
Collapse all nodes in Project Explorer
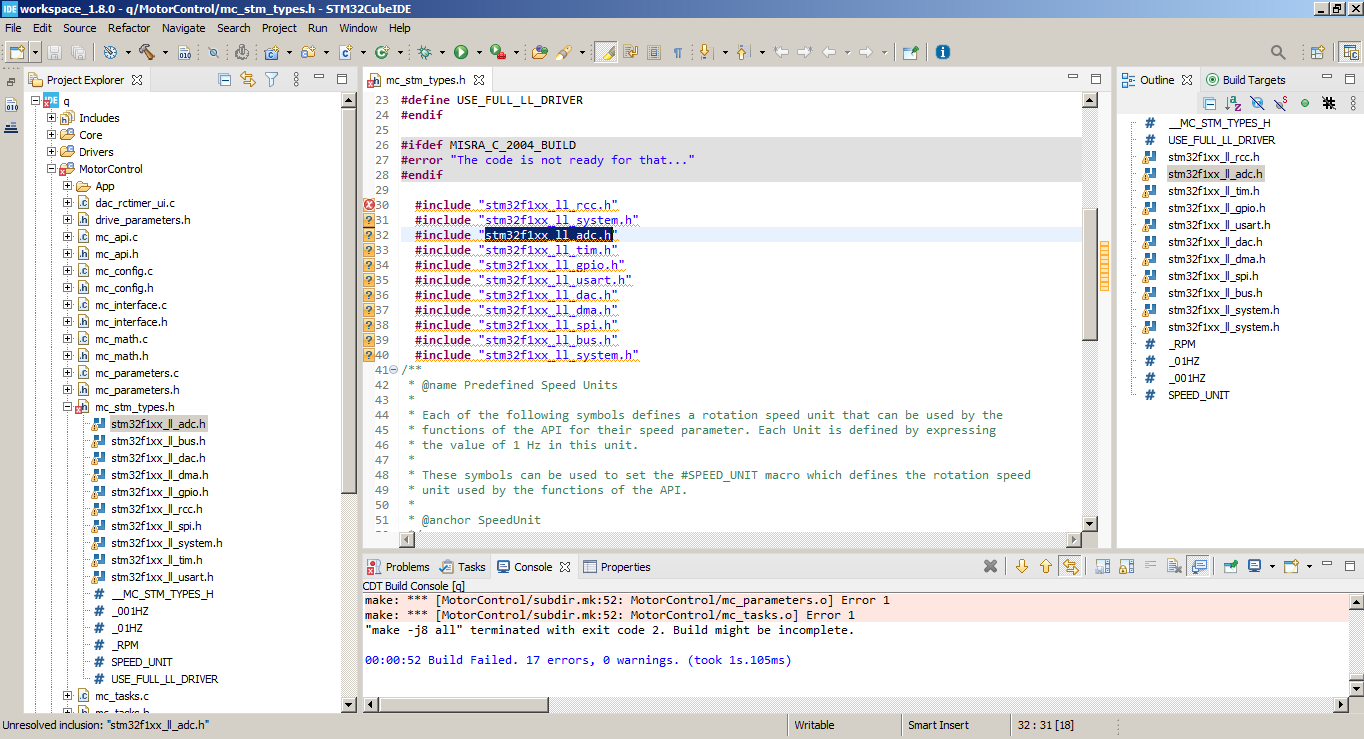[225, 81]
